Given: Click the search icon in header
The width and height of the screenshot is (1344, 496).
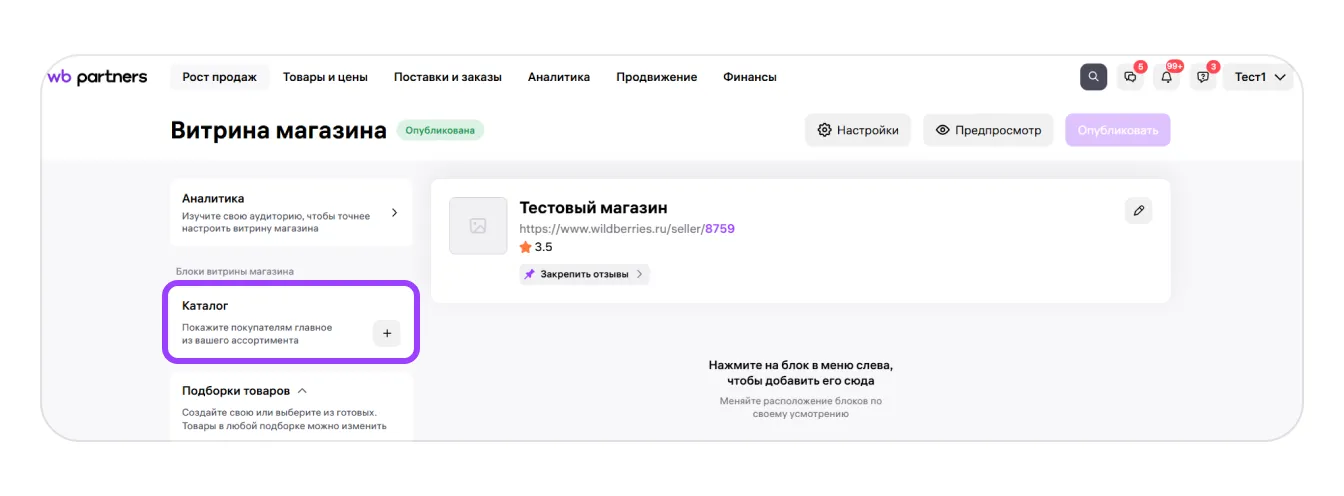Looking at the screenshot, I should click(1093, 77).
